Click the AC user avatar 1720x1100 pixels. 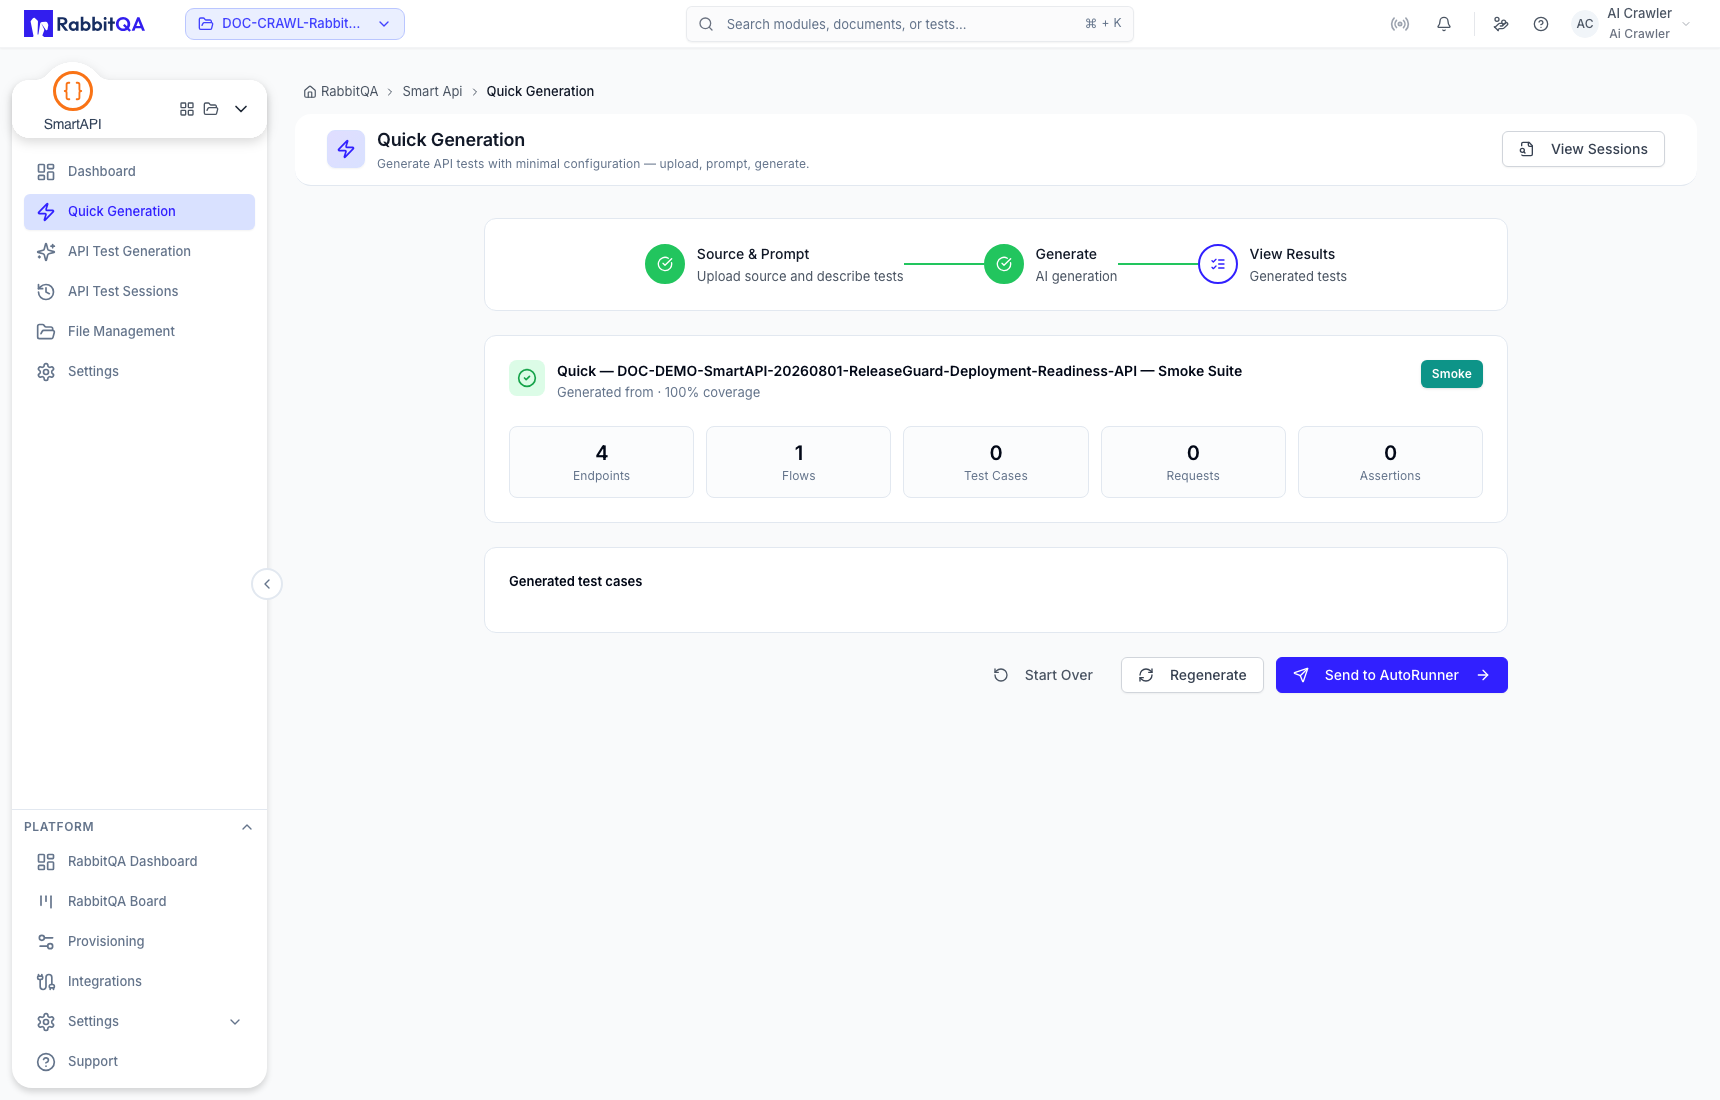pyautogui.click(x=1585, y=24)
